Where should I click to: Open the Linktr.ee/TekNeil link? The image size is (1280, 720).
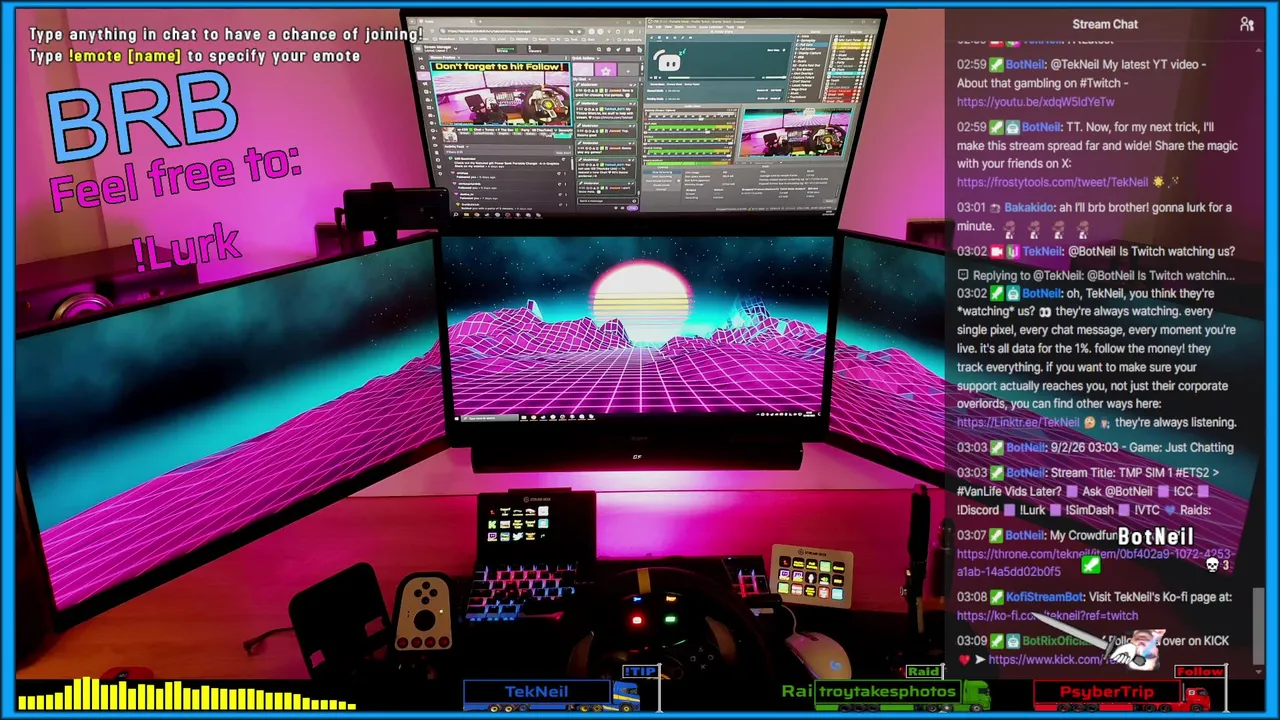tap(1018, 423)
